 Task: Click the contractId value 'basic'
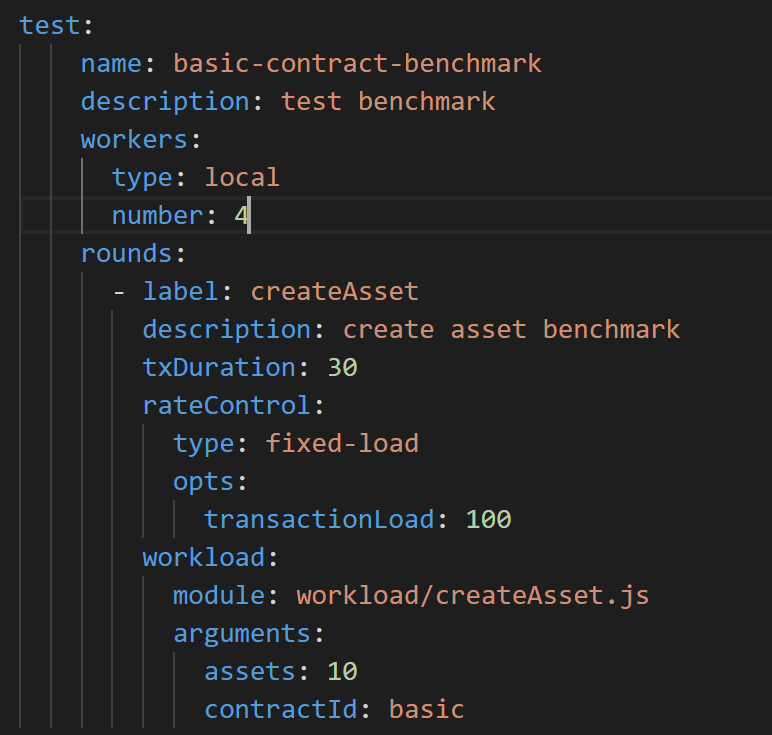426,709
